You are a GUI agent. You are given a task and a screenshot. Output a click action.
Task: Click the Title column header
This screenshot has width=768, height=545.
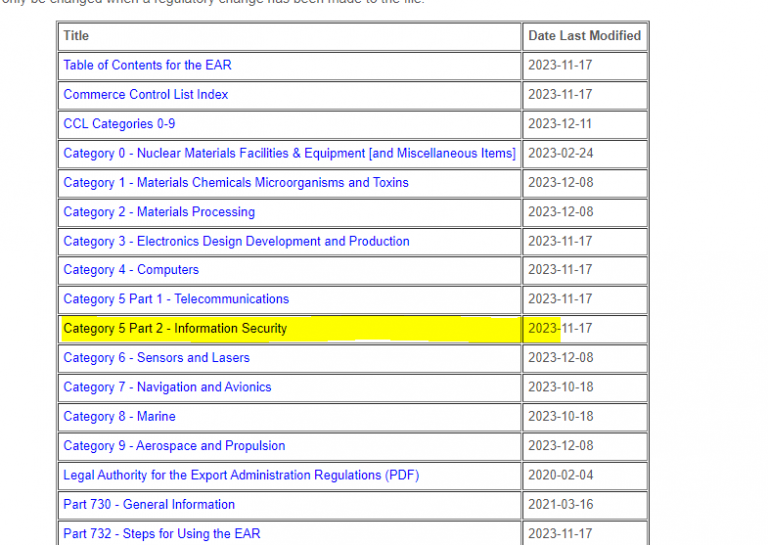point(76,35)
